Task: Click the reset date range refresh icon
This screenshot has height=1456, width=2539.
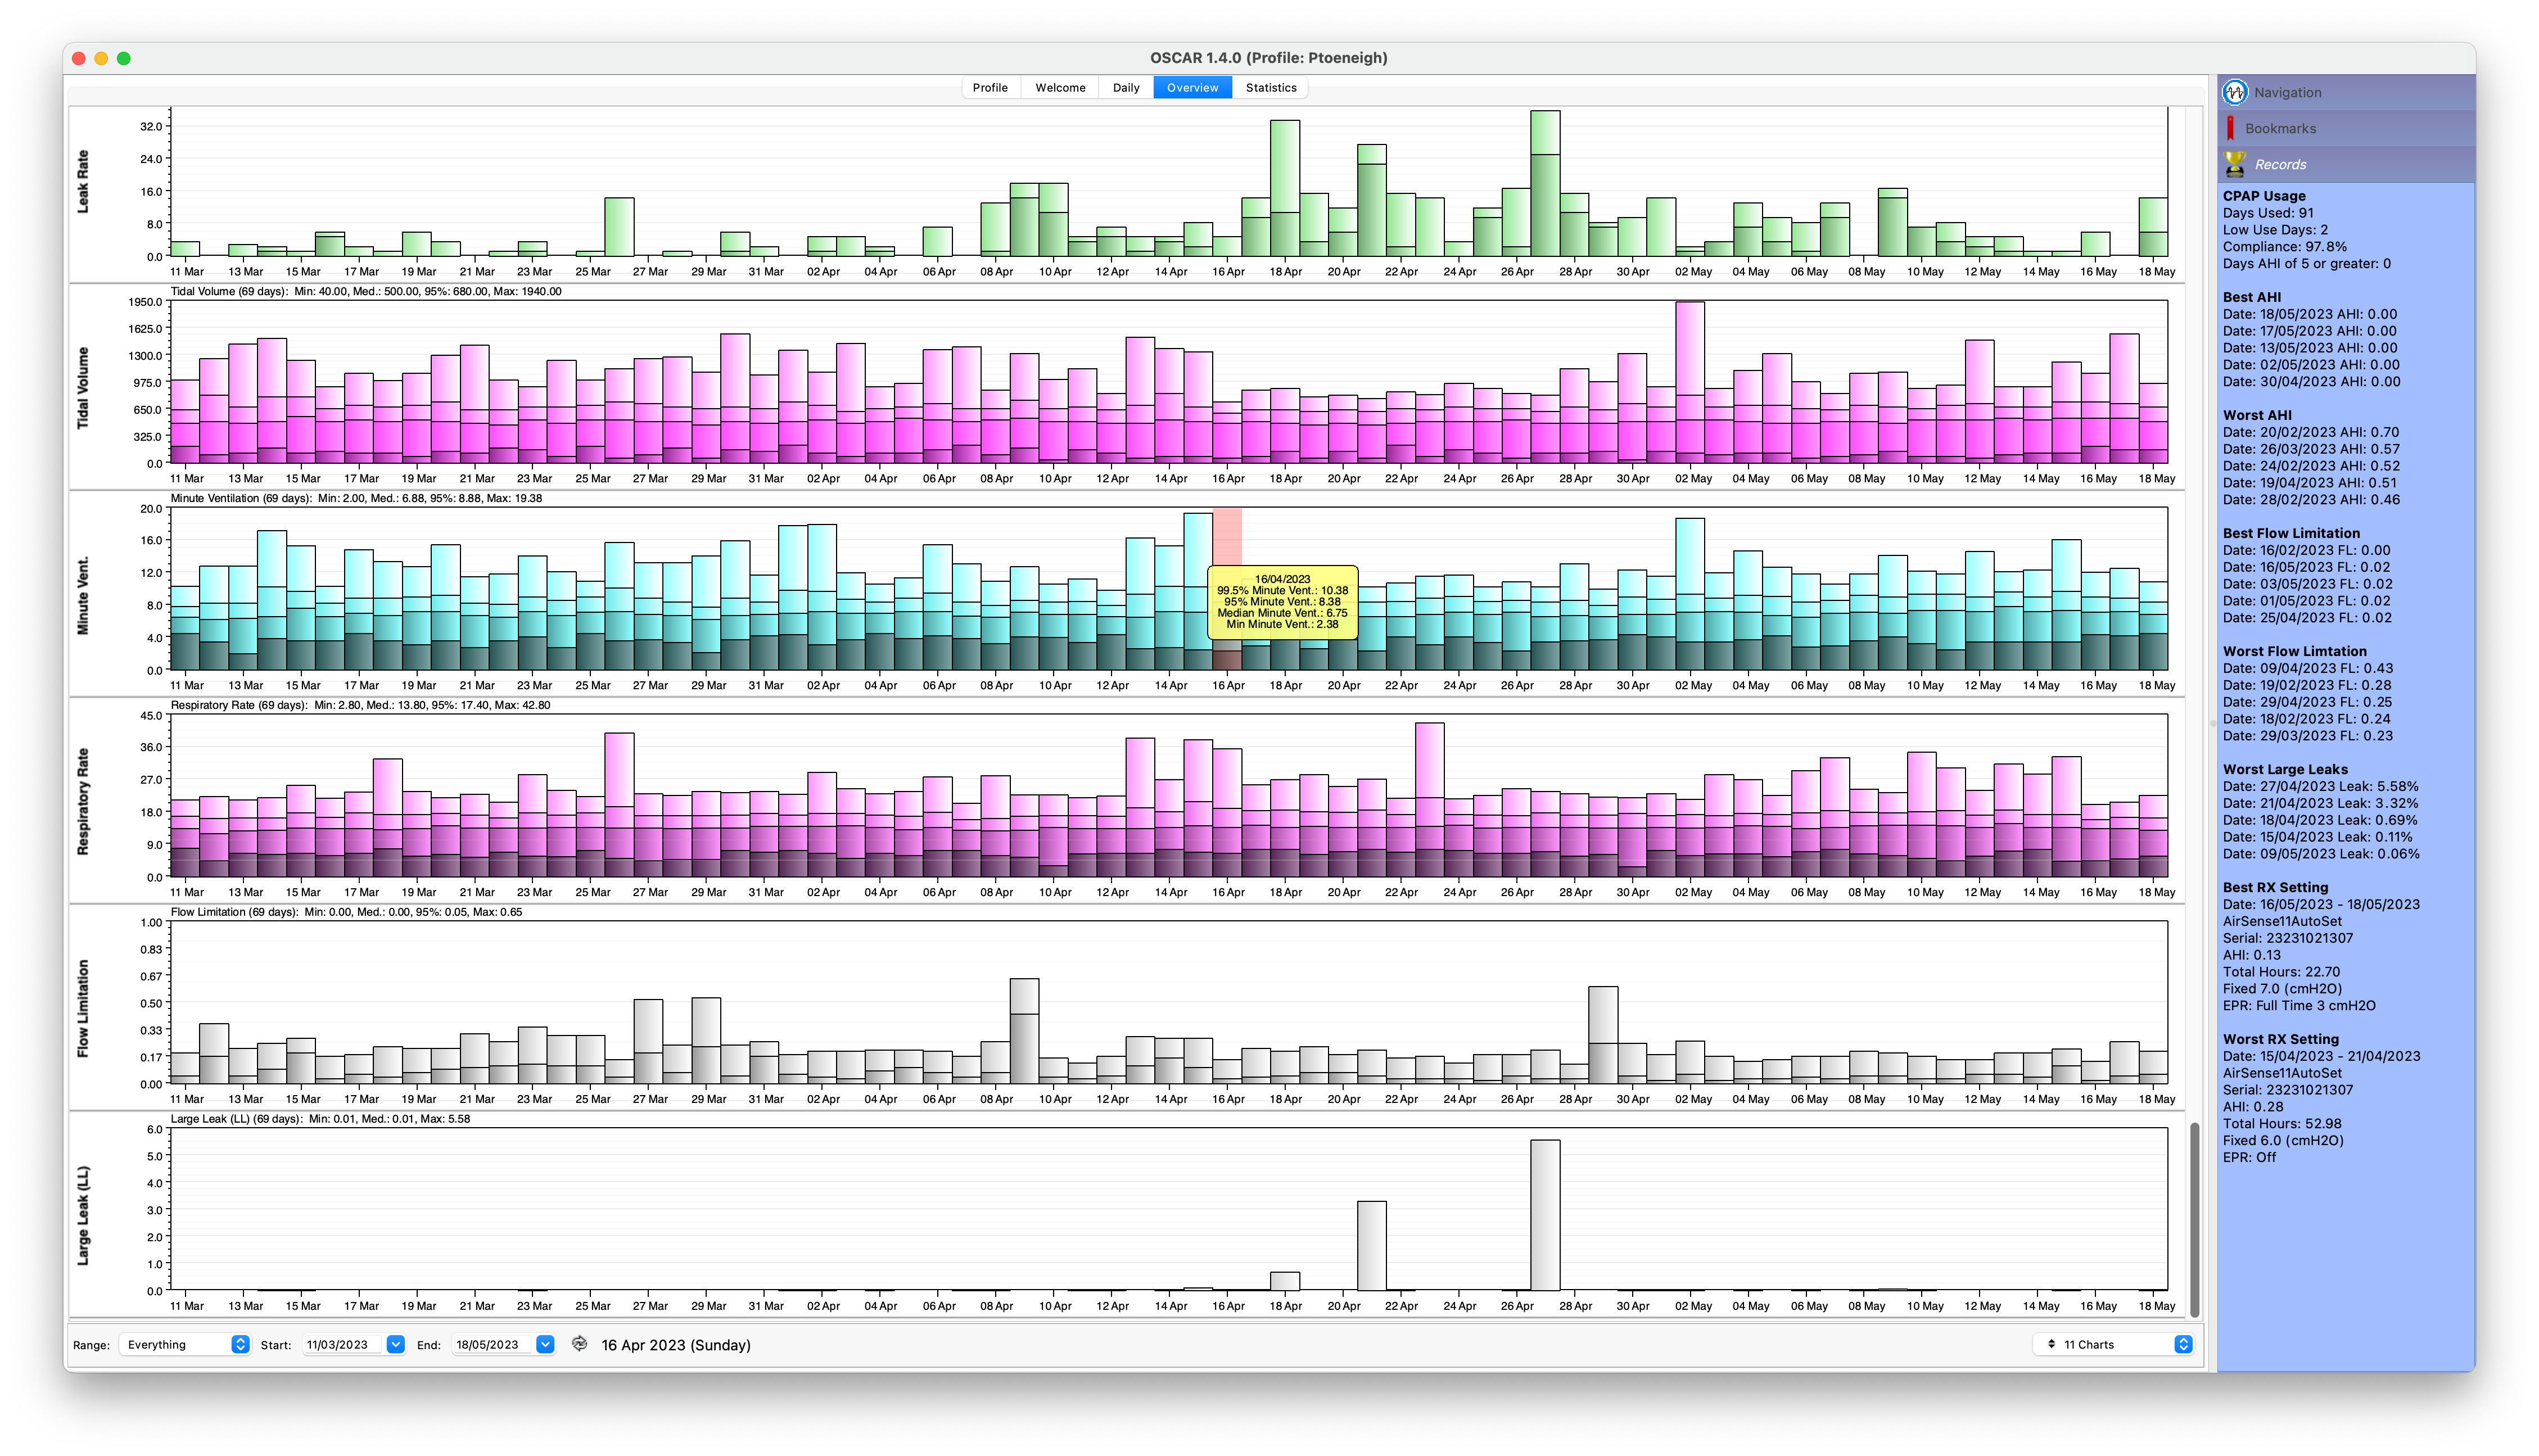Action: click(579, 1344)
